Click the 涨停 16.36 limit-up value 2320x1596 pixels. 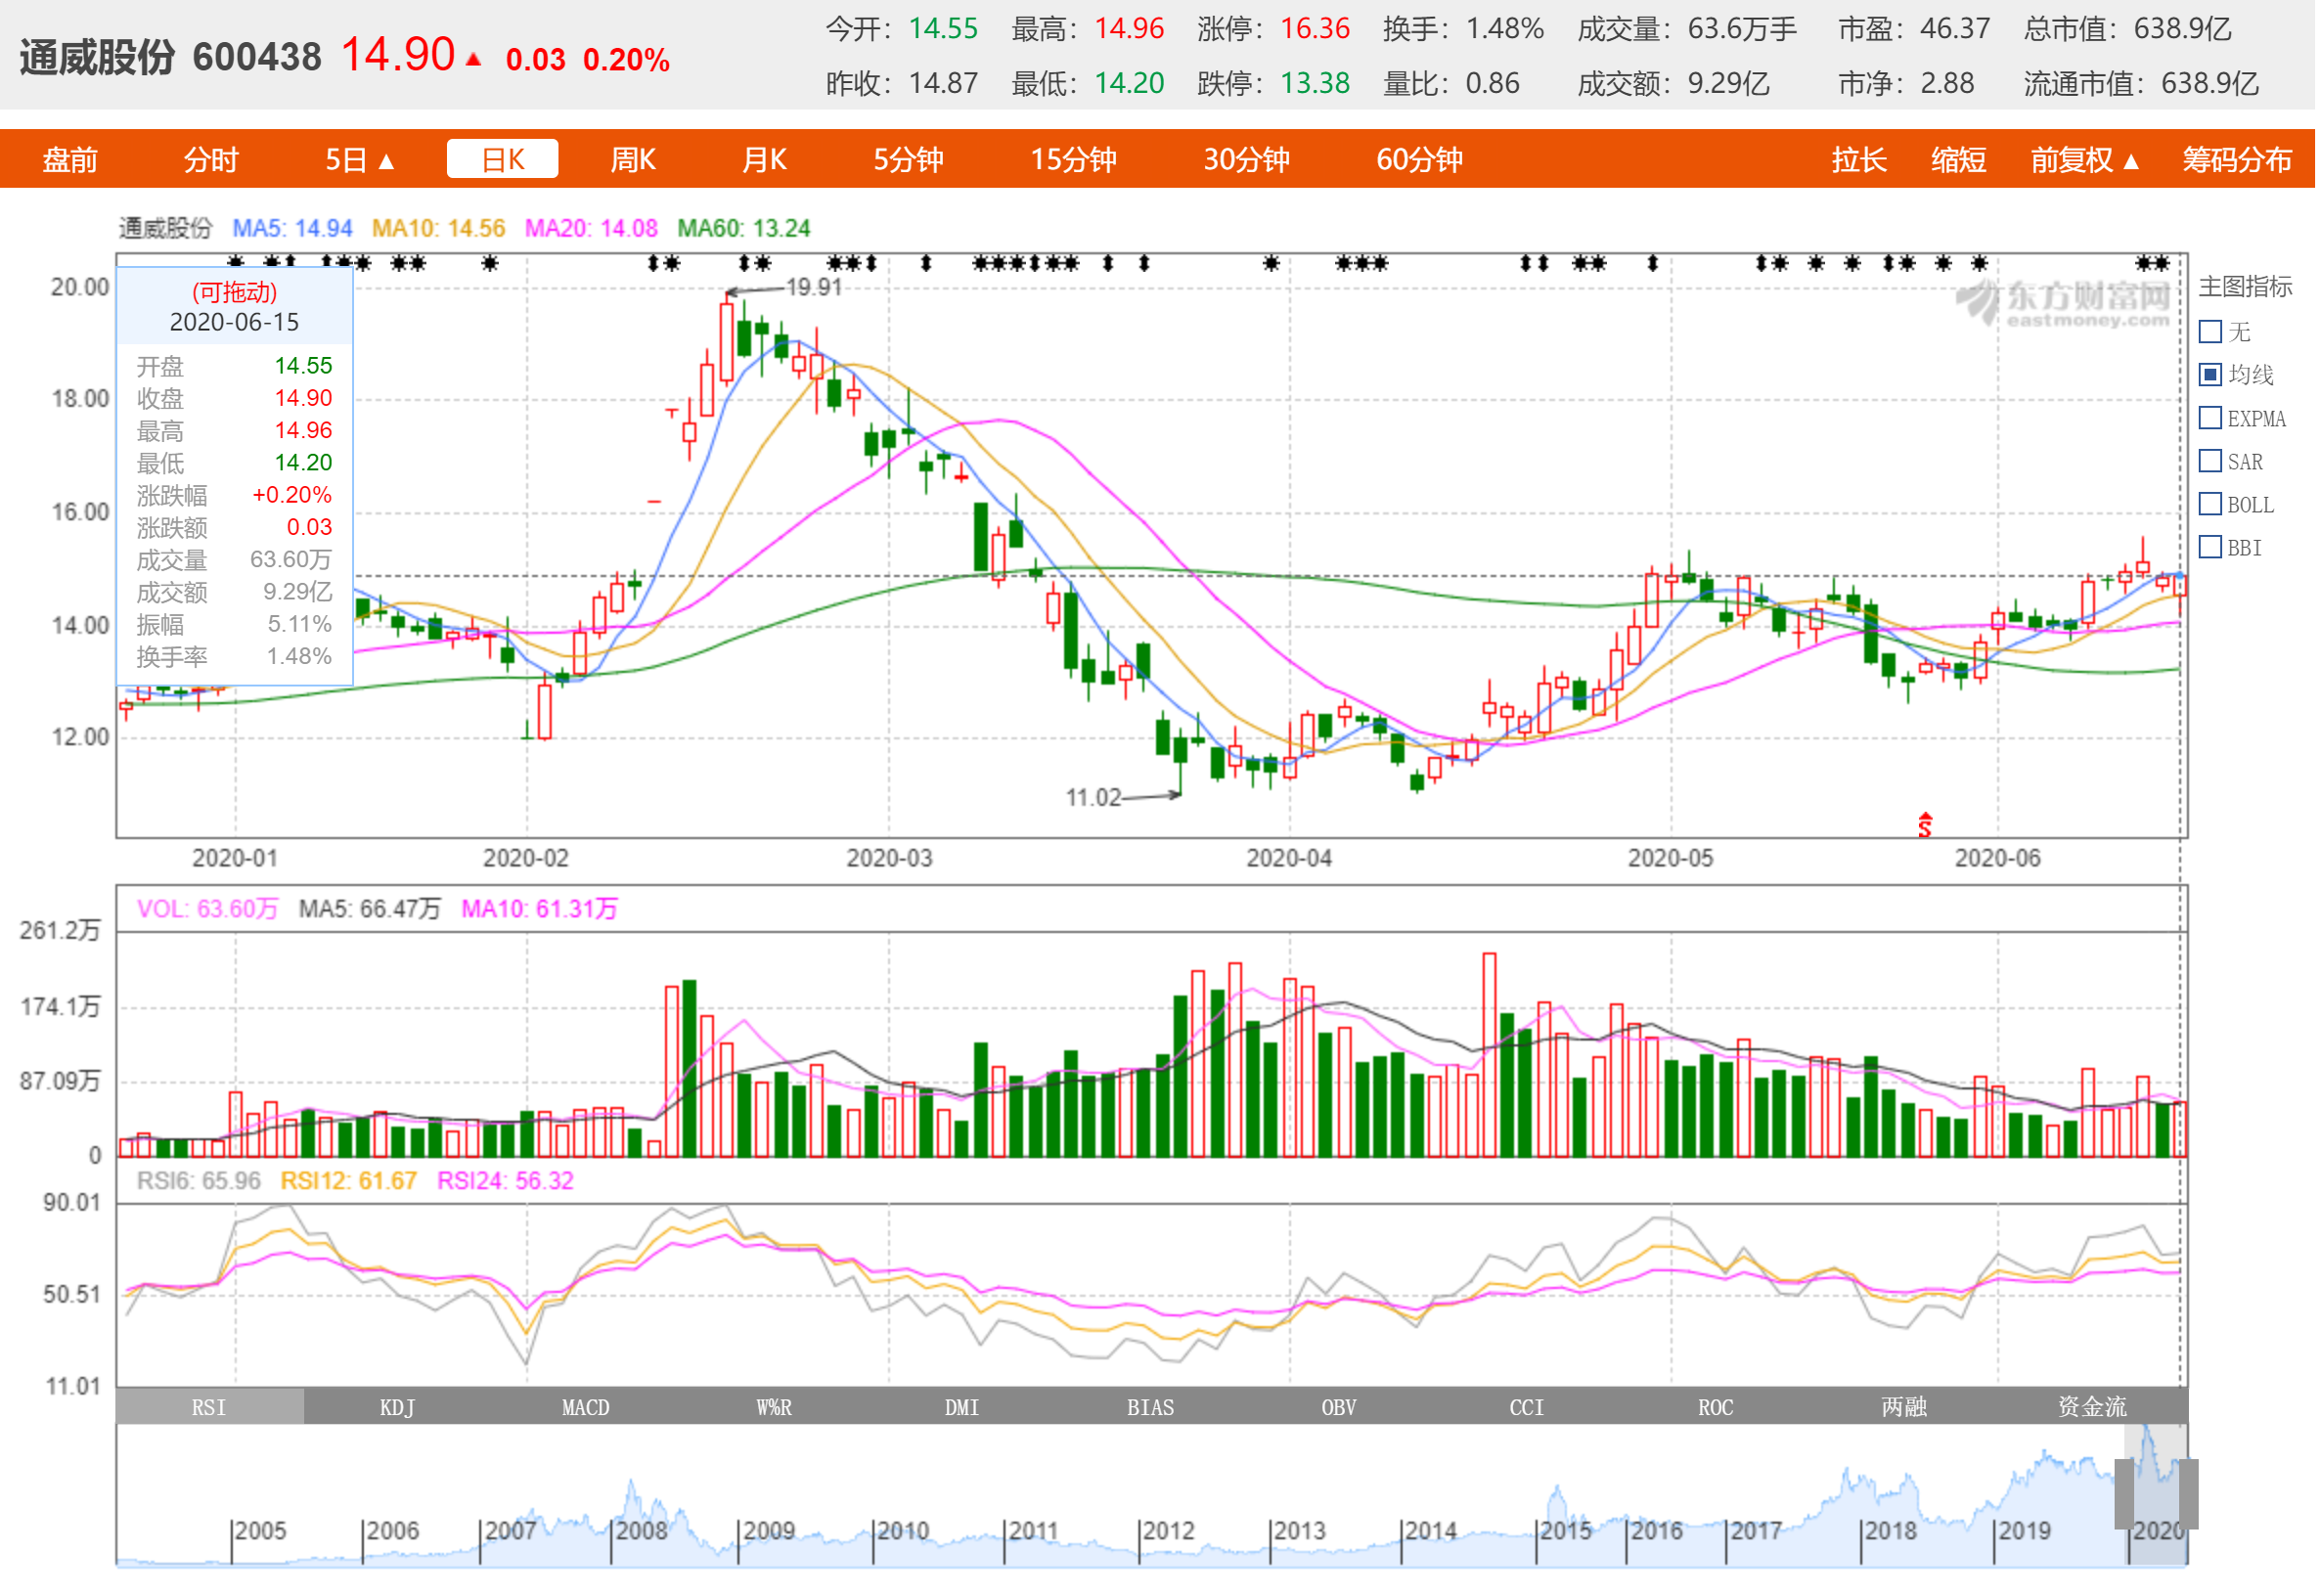pos(1315,28)
